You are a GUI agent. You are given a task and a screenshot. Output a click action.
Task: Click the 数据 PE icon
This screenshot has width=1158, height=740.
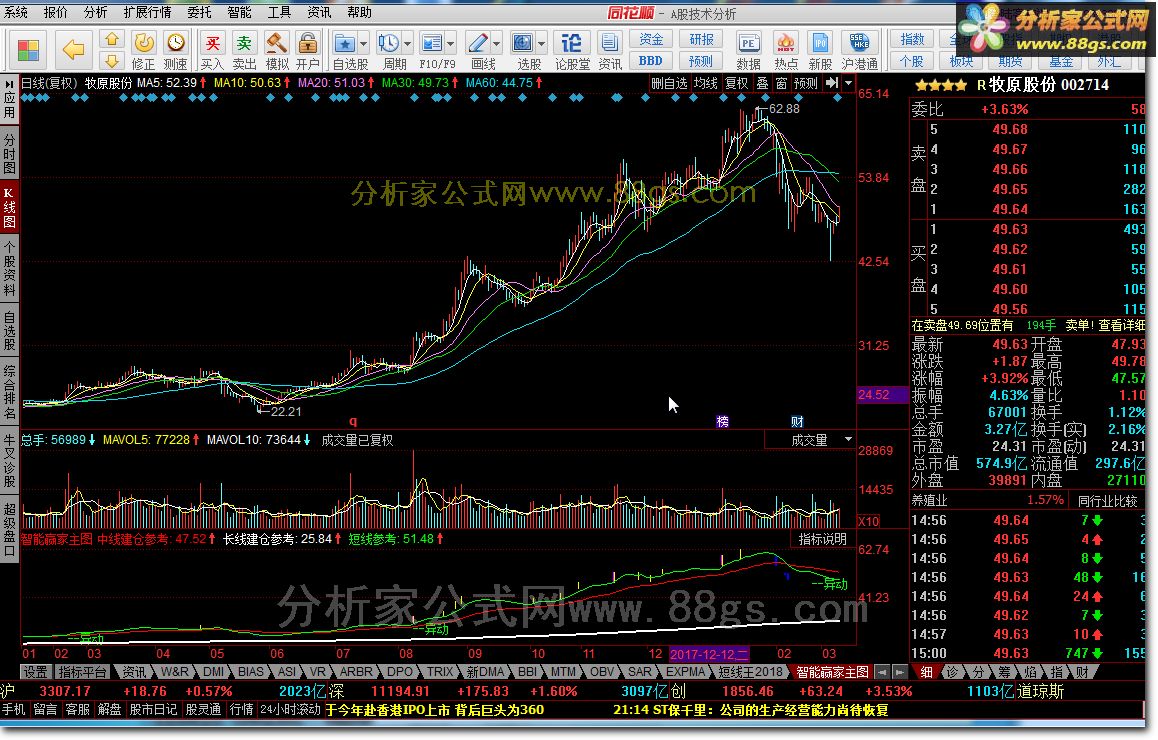(x=748, y=43)
